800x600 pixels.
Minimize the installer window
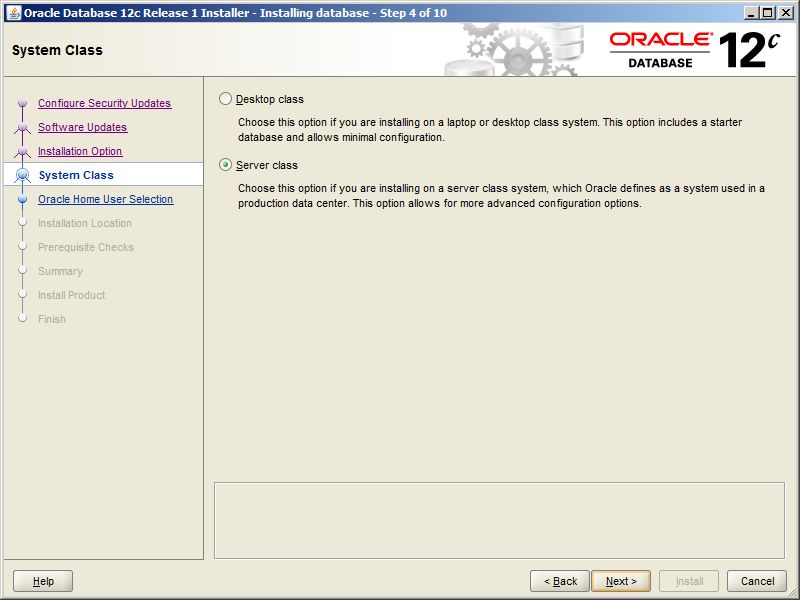point(750,13)
